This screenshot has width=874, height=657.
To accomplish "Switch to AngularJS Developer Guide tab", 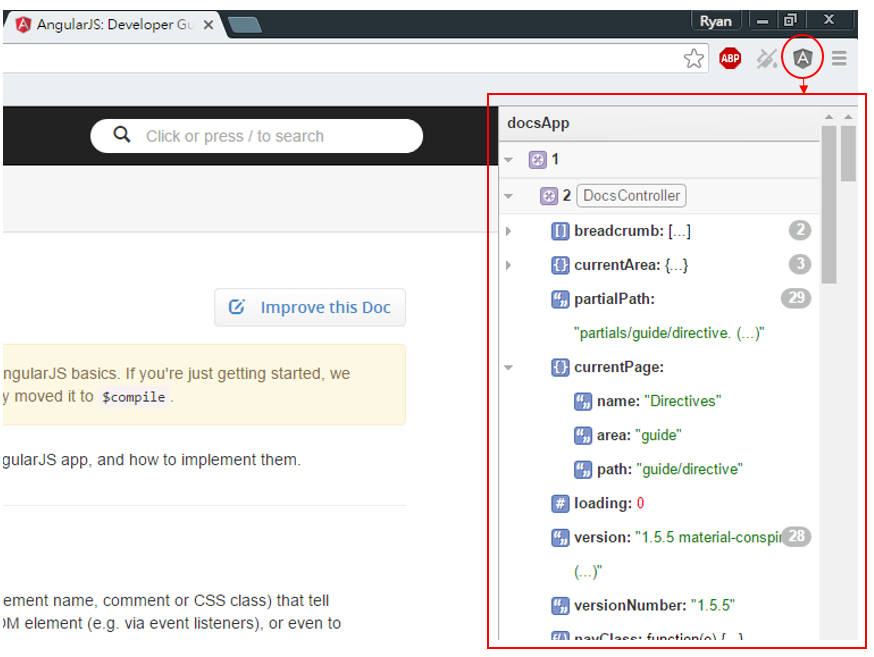I will tap(114, 25).
